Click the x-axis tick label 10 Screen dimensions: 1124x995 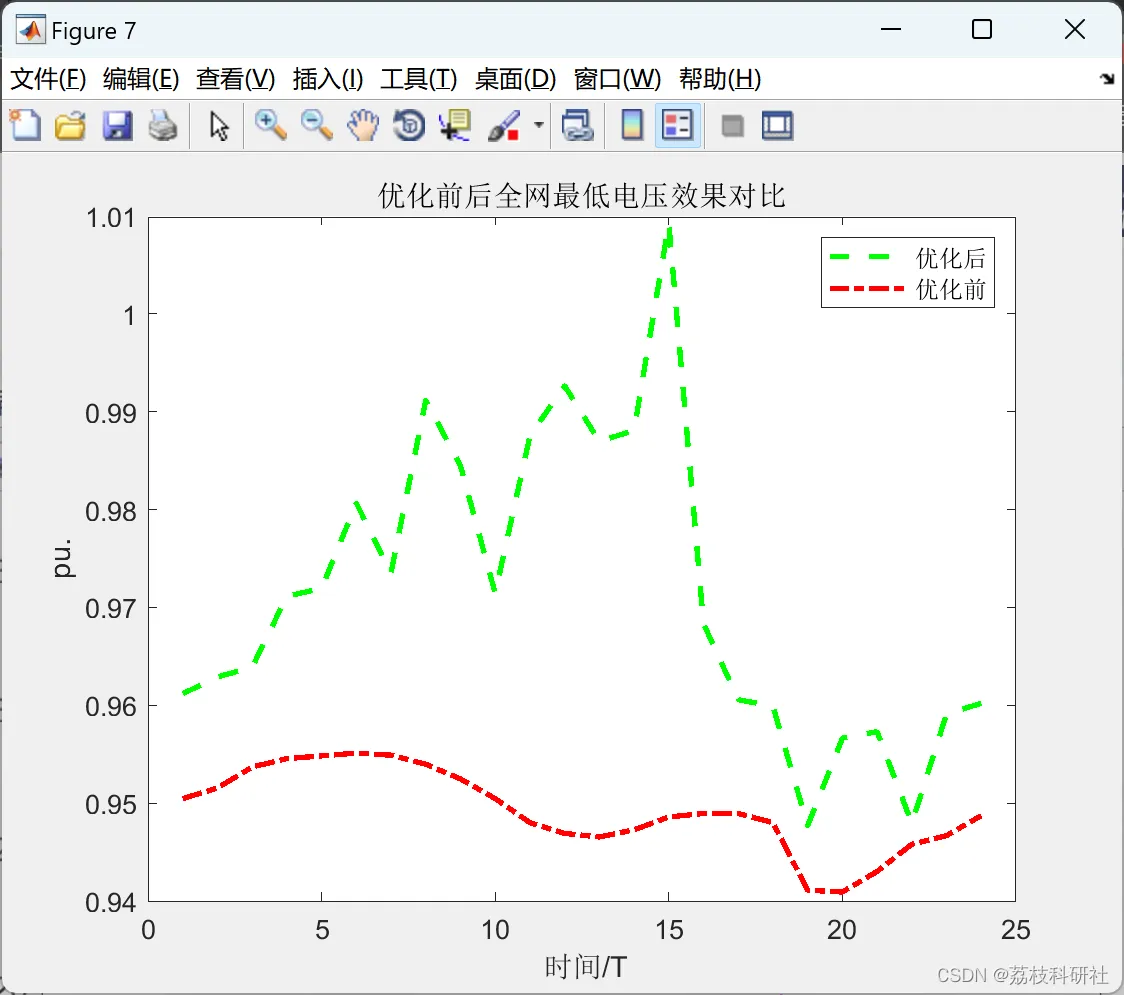click(x=495, y=930)
